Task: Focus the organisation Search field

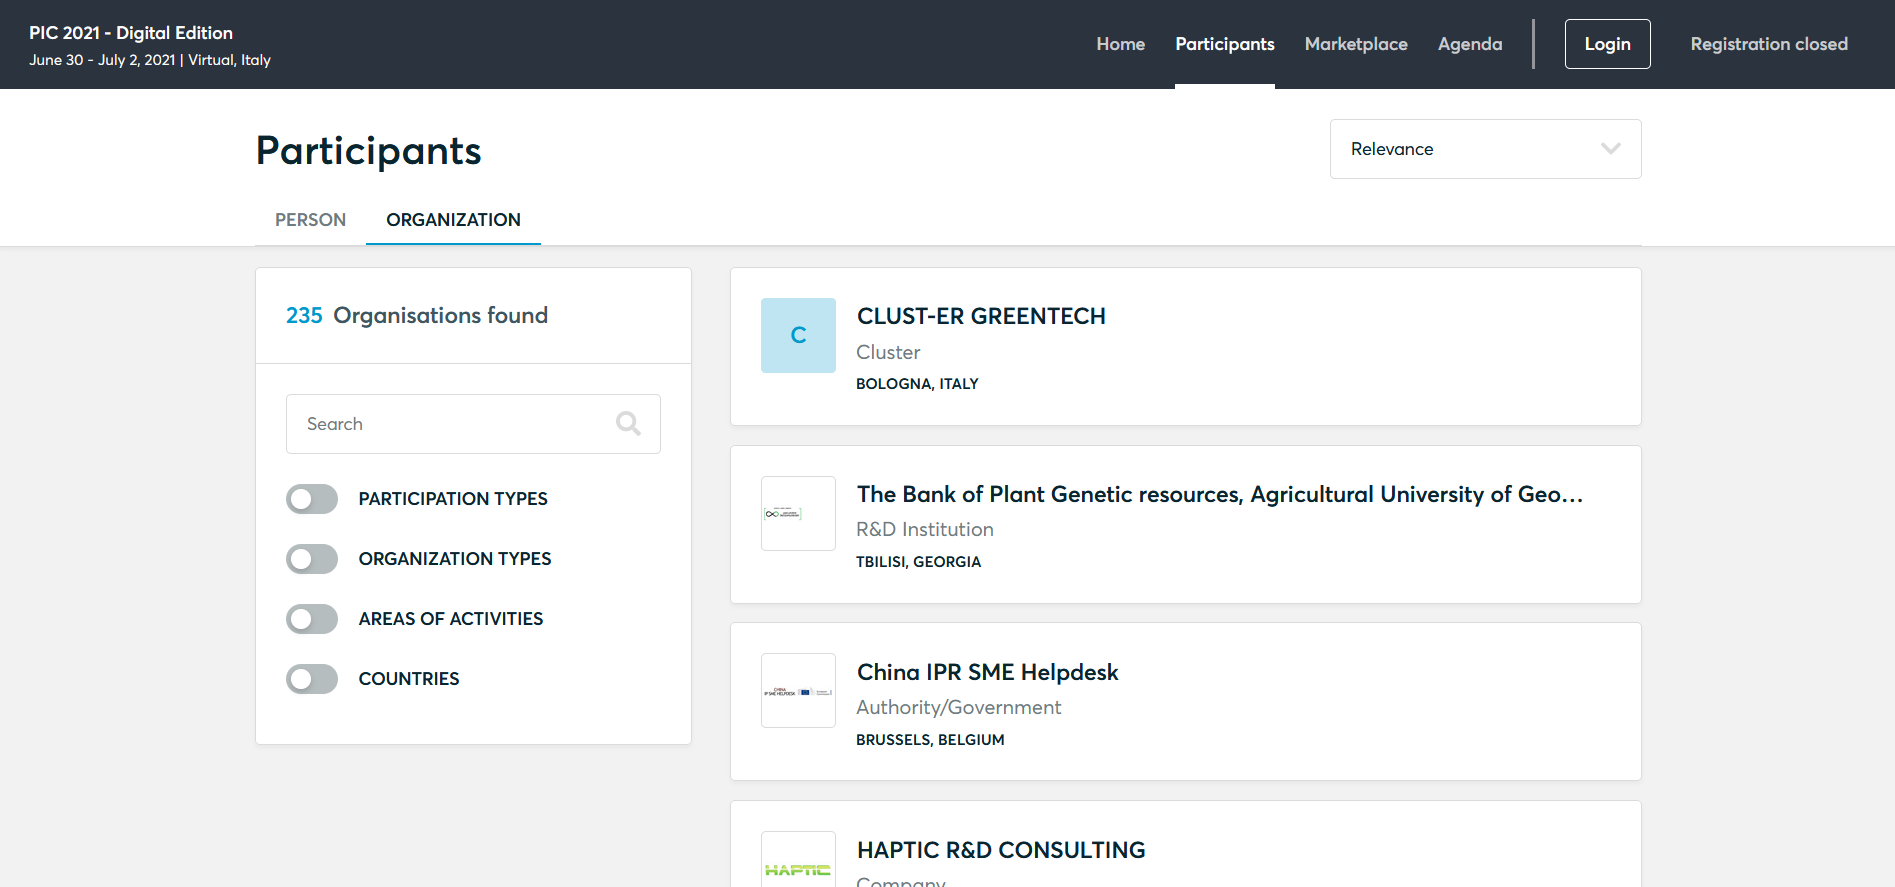Action: click(x=473, y=424)
